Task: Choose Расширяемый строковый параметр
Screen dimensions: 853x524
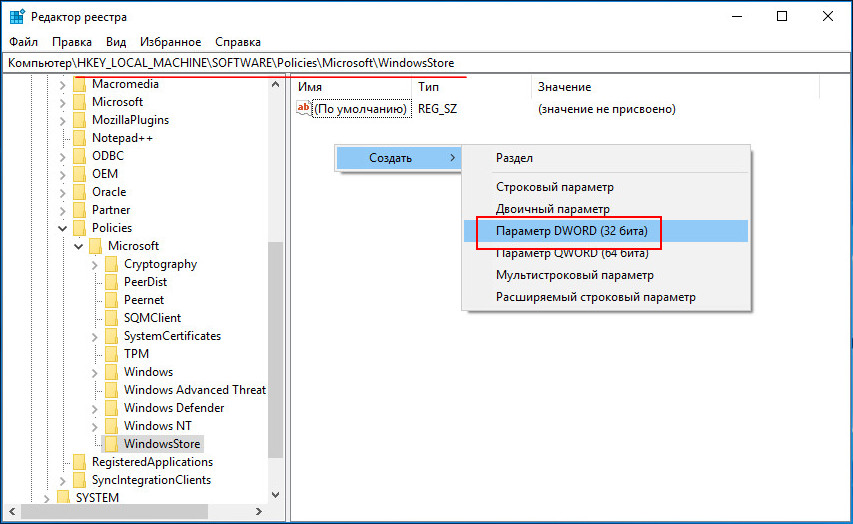Action: (606, 297)
